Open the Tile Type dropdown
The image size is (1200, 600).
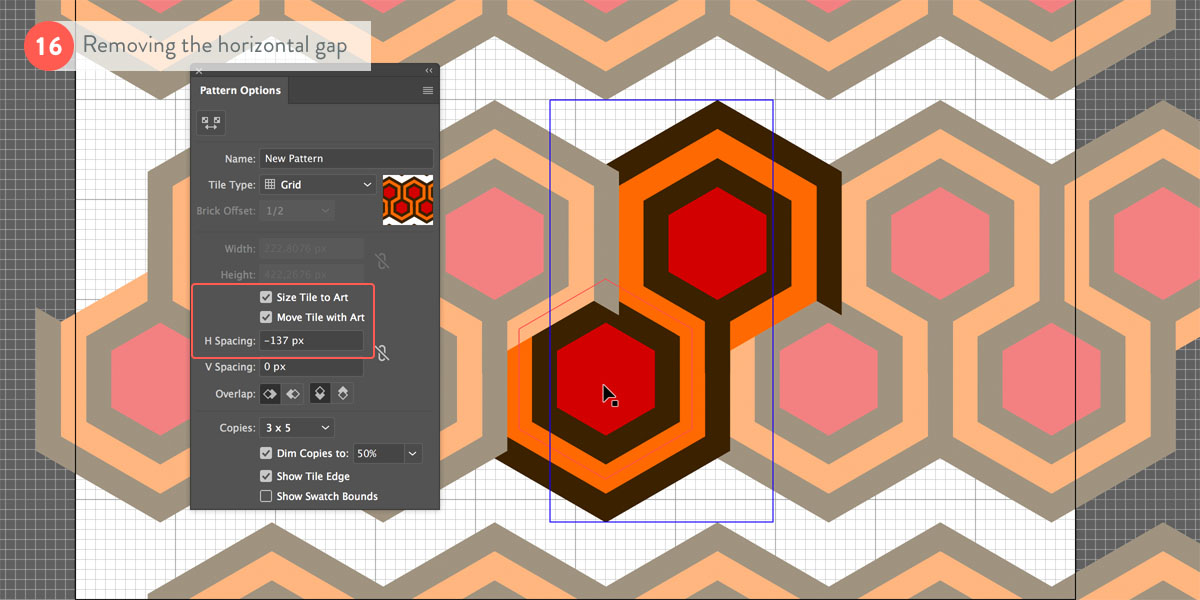317,185
